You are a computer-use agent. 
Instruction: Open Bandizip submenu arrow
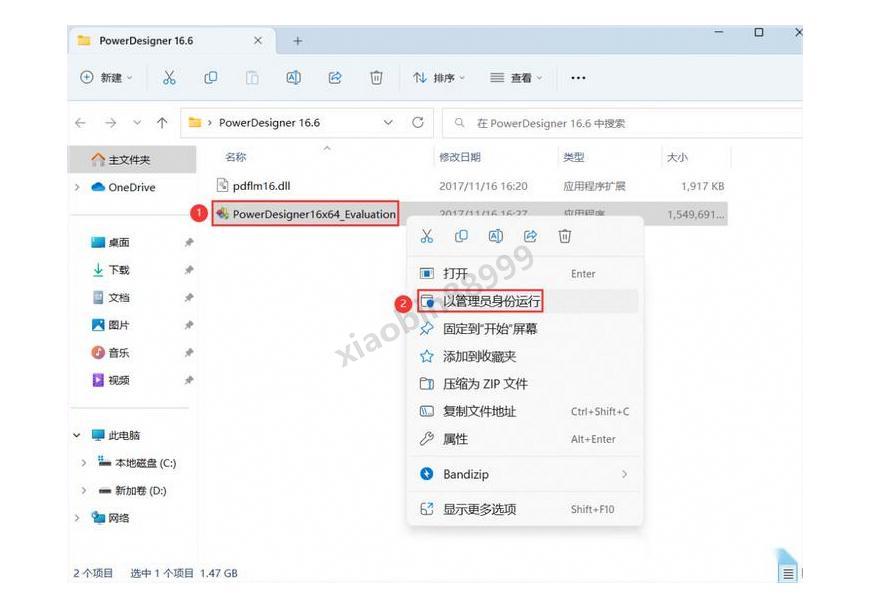[x=625, y=474]
